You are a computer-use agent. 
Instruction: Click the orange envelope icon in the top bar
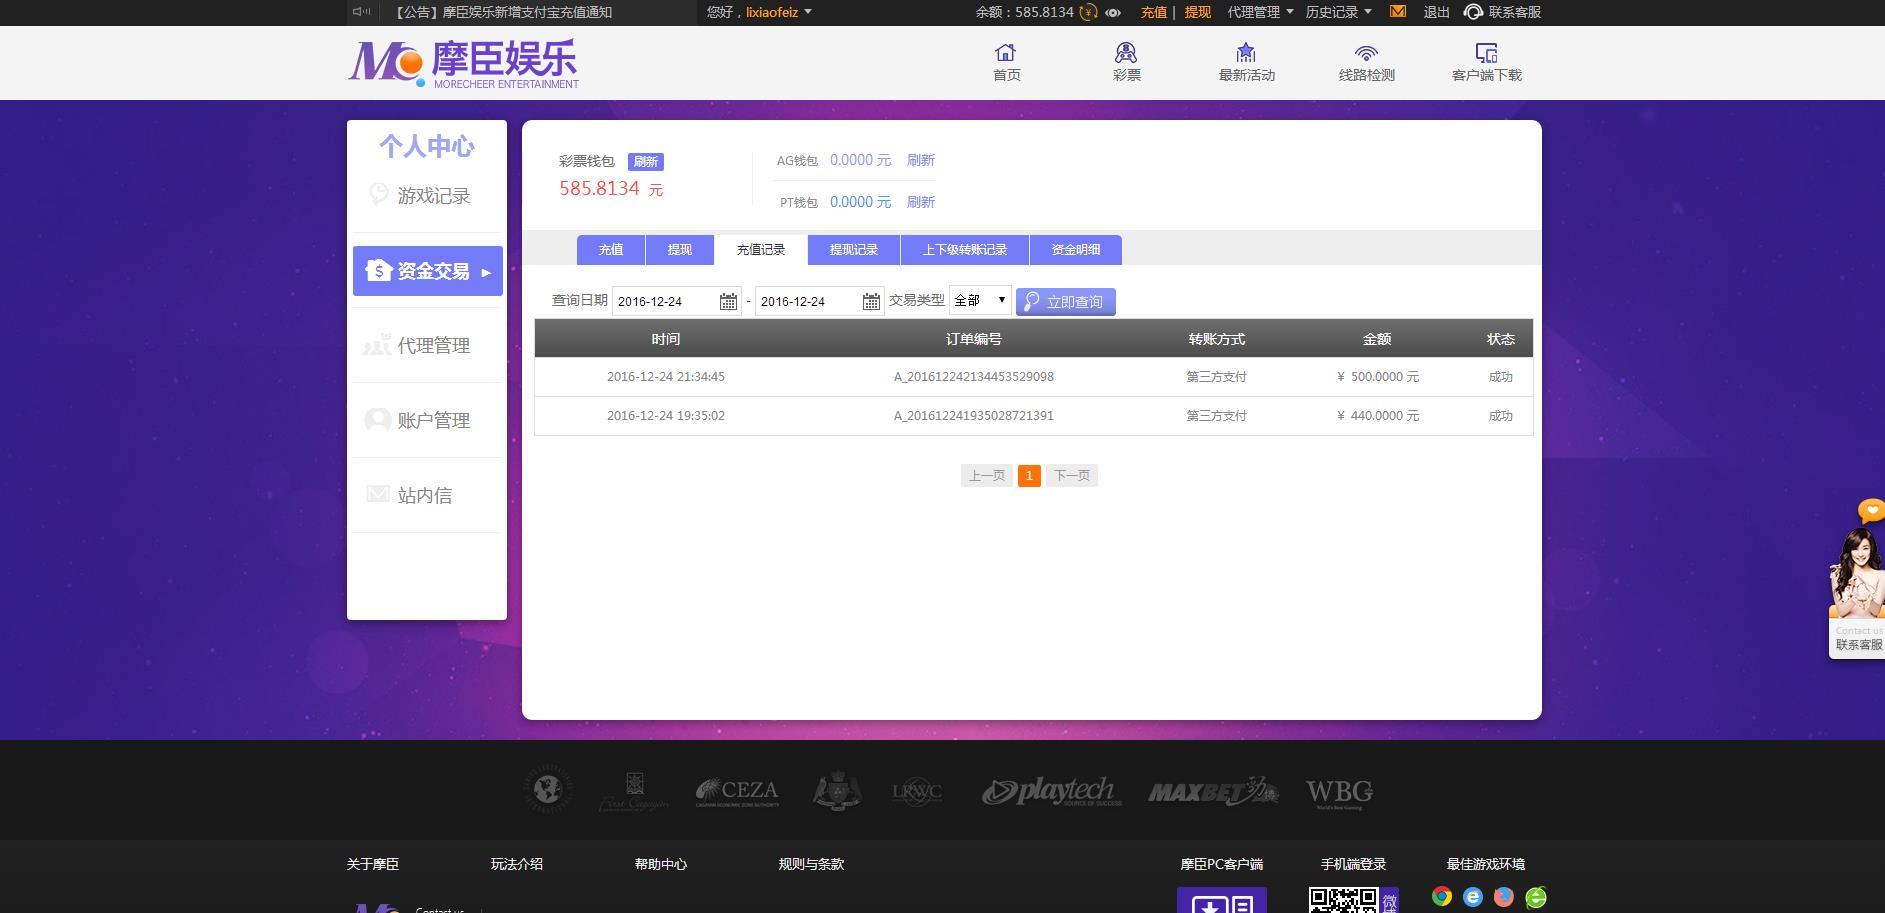[x=1397, y=12]
